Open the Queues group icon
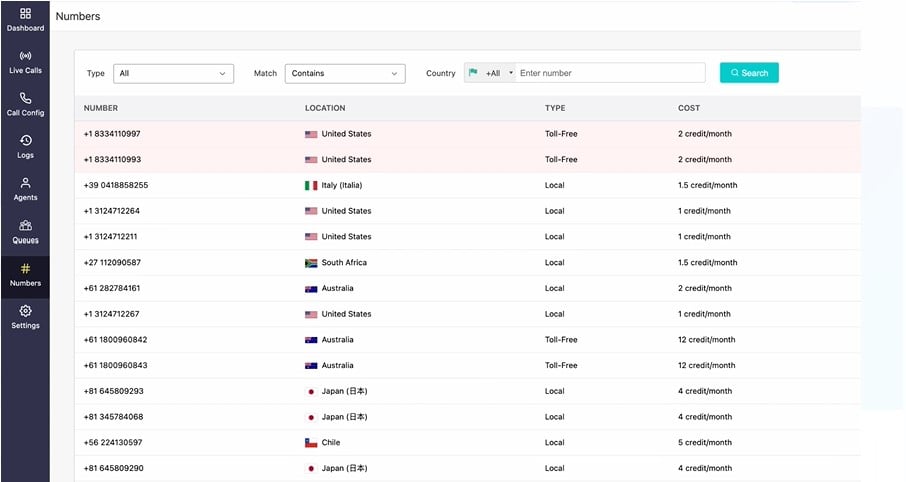The width and height of the screenshot is (906, 482). point(25,225)
